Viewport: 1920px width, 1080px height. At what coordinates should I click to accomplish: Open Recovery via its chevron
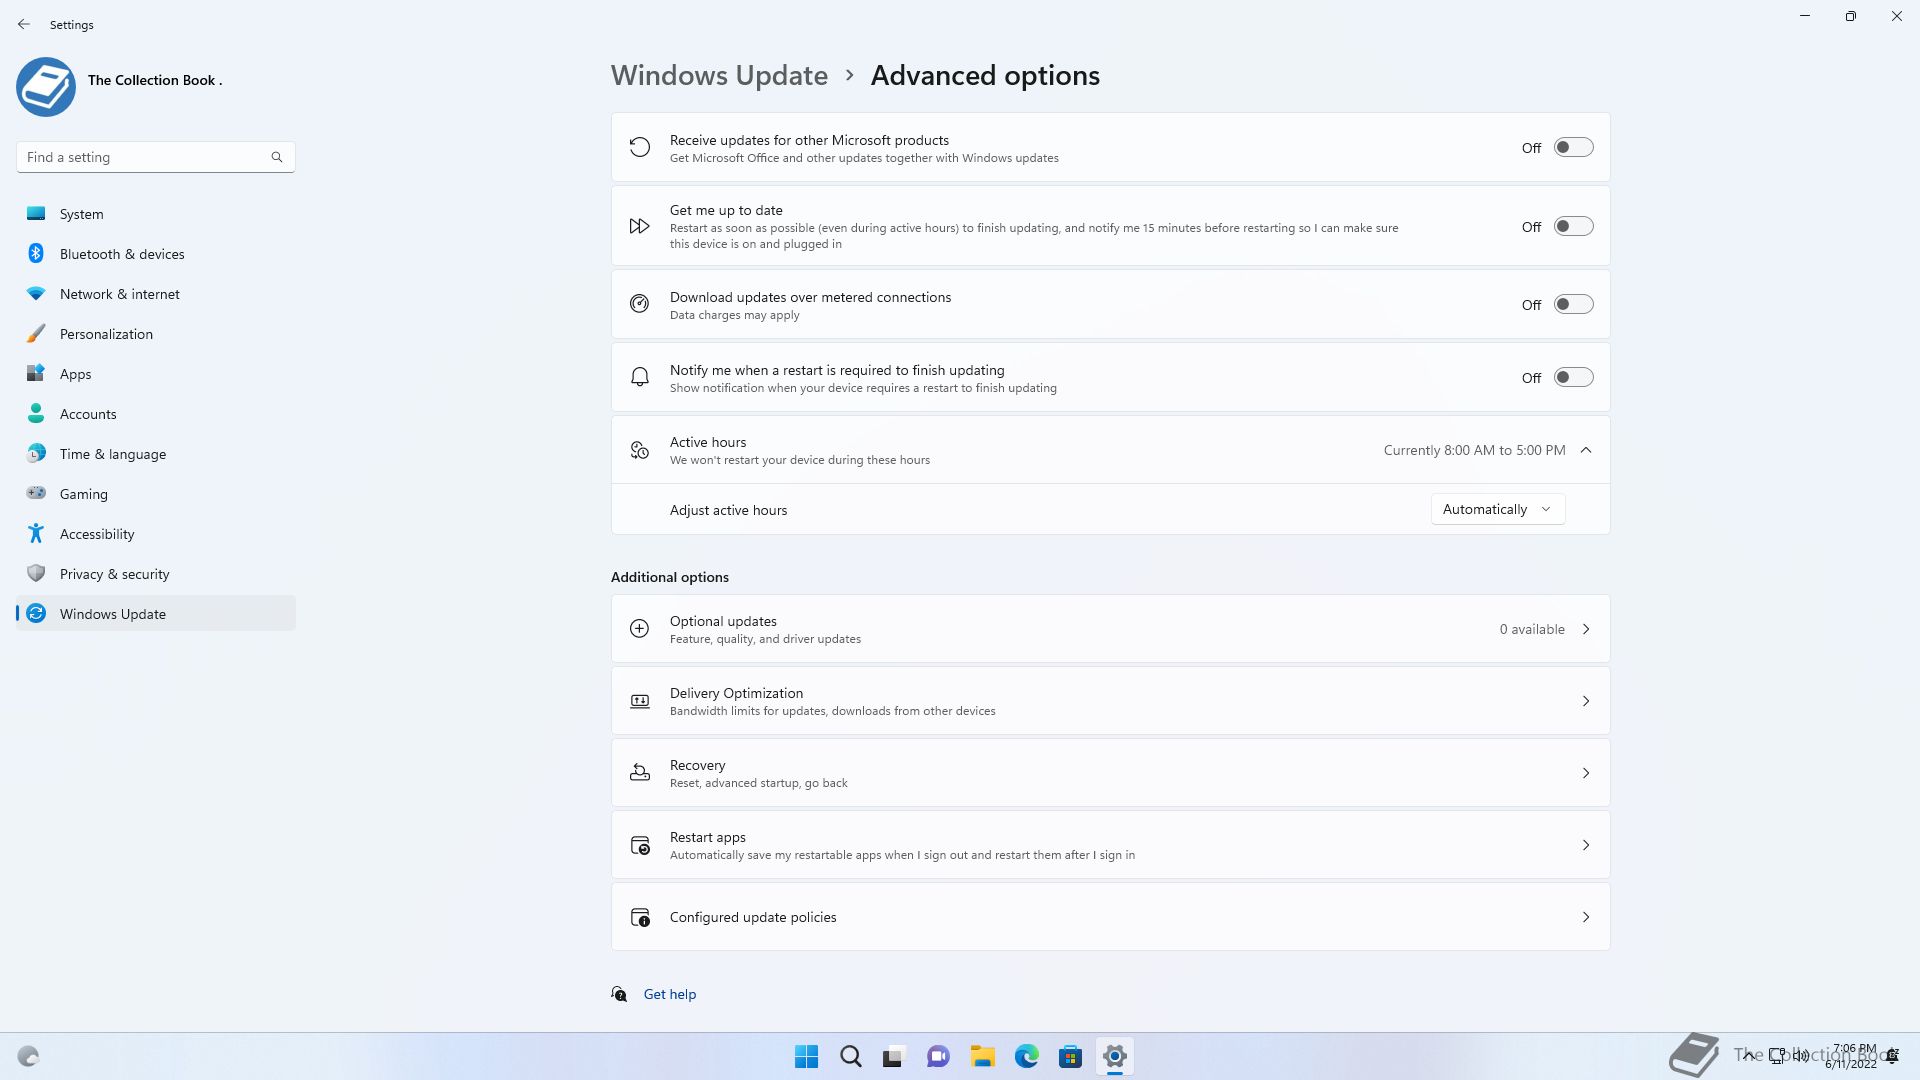(1586, 773)
